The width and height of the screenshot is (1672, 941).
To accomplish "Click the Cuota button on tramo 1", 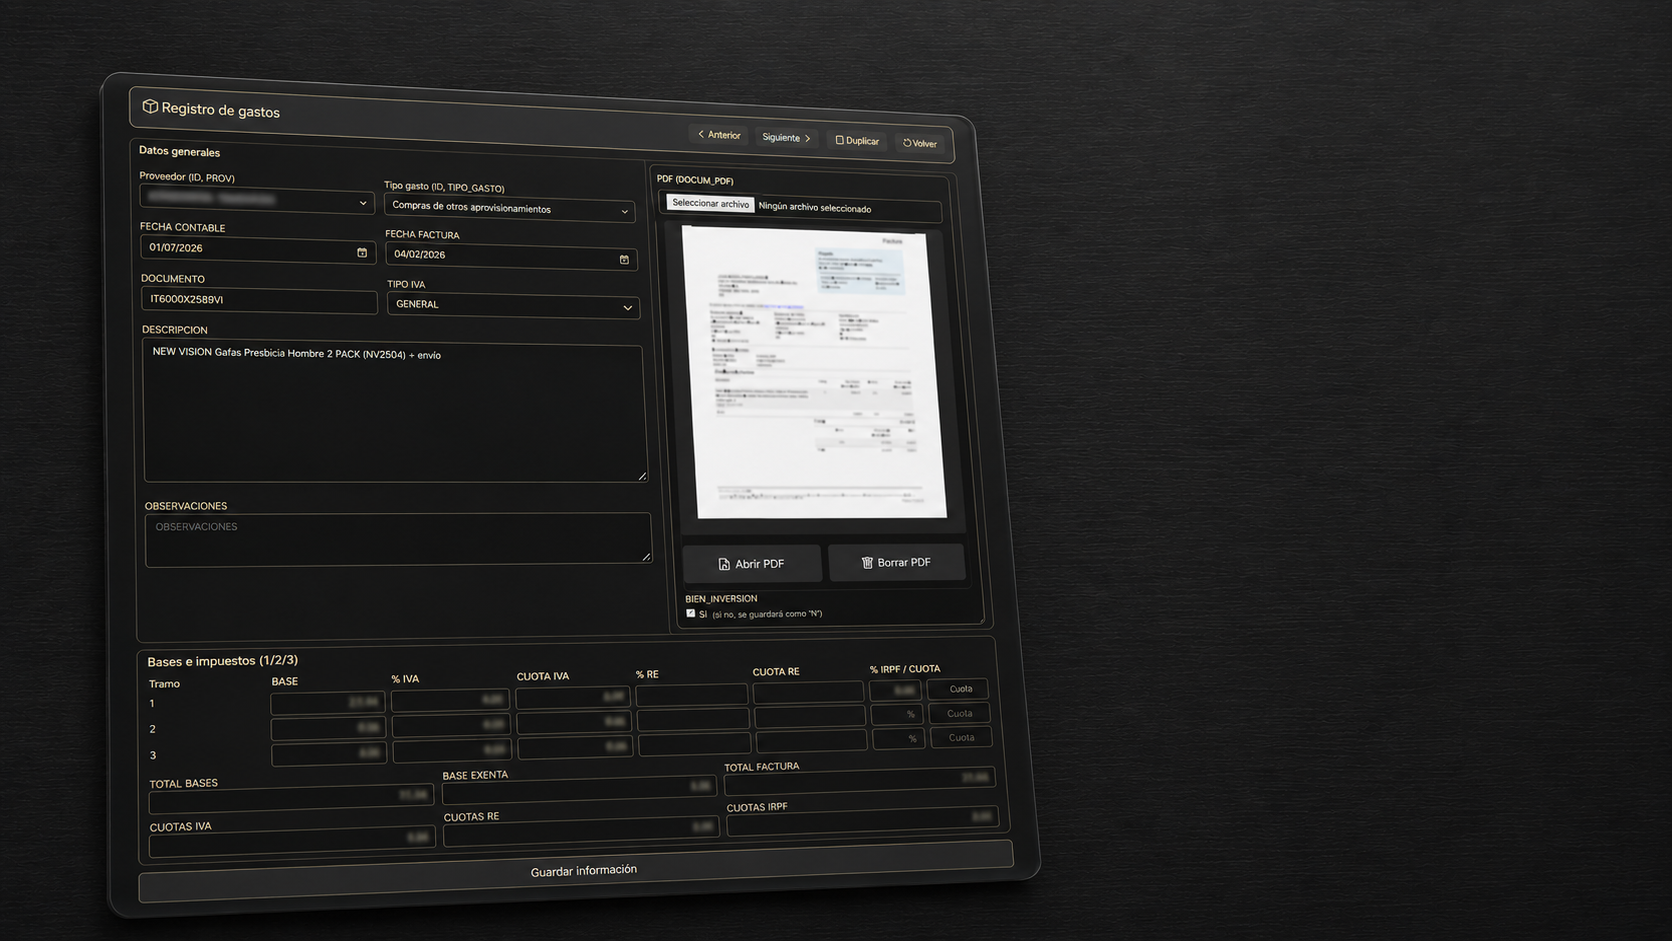I will [x=960, y=689].
